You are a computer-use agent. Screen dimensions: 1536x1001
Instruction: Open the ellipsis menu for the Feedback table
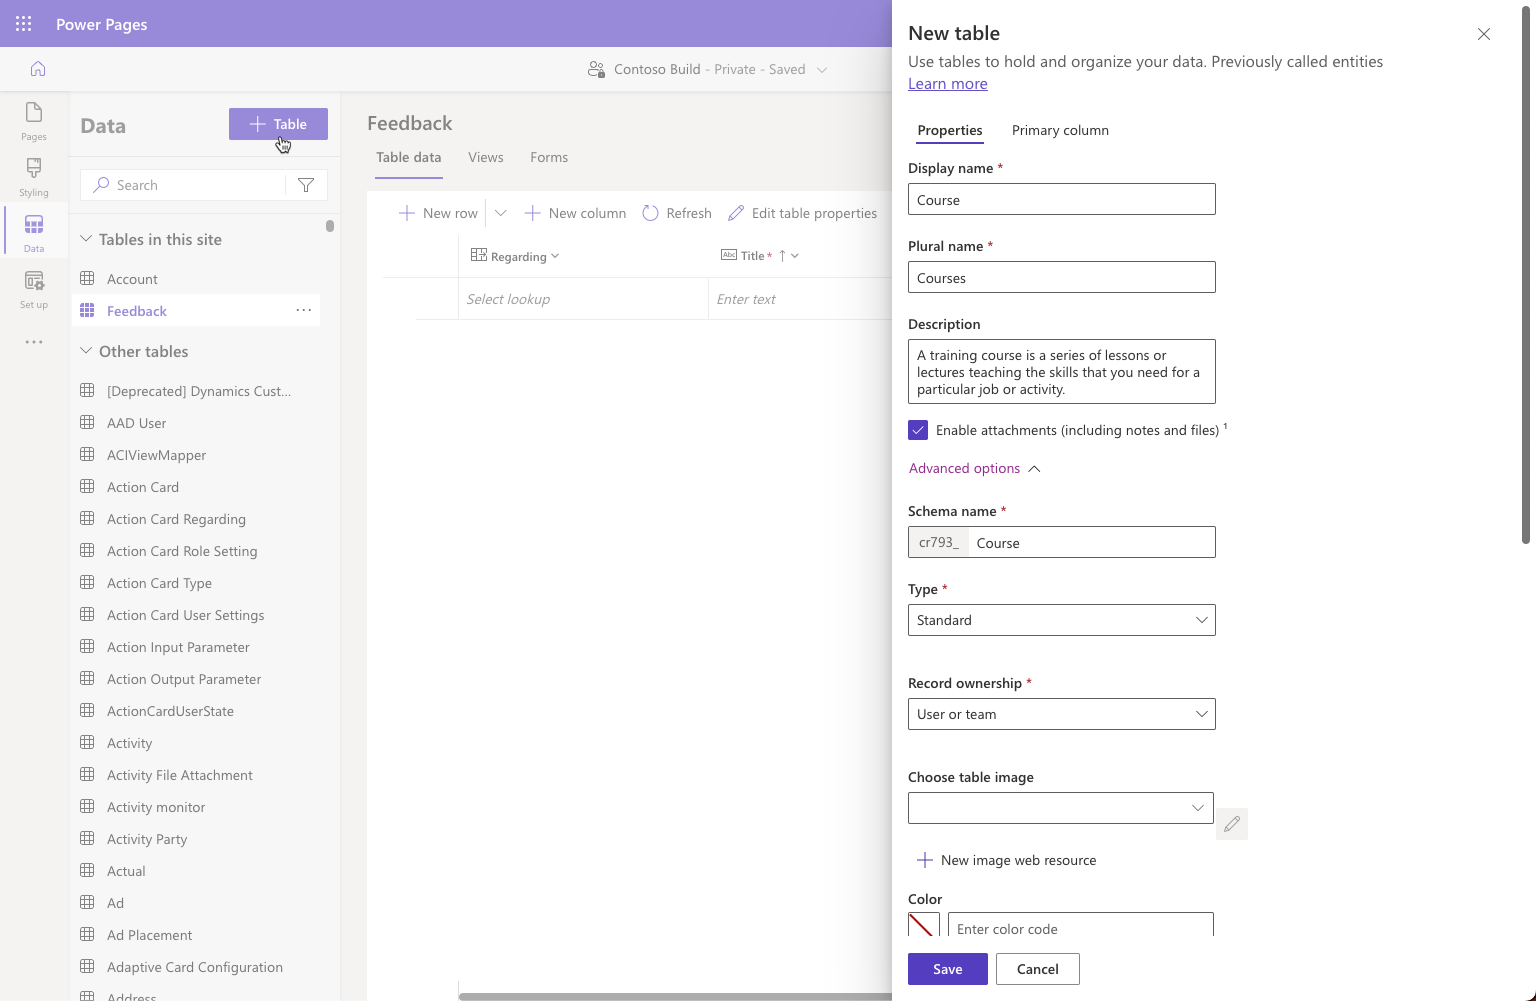pos(303,310)
